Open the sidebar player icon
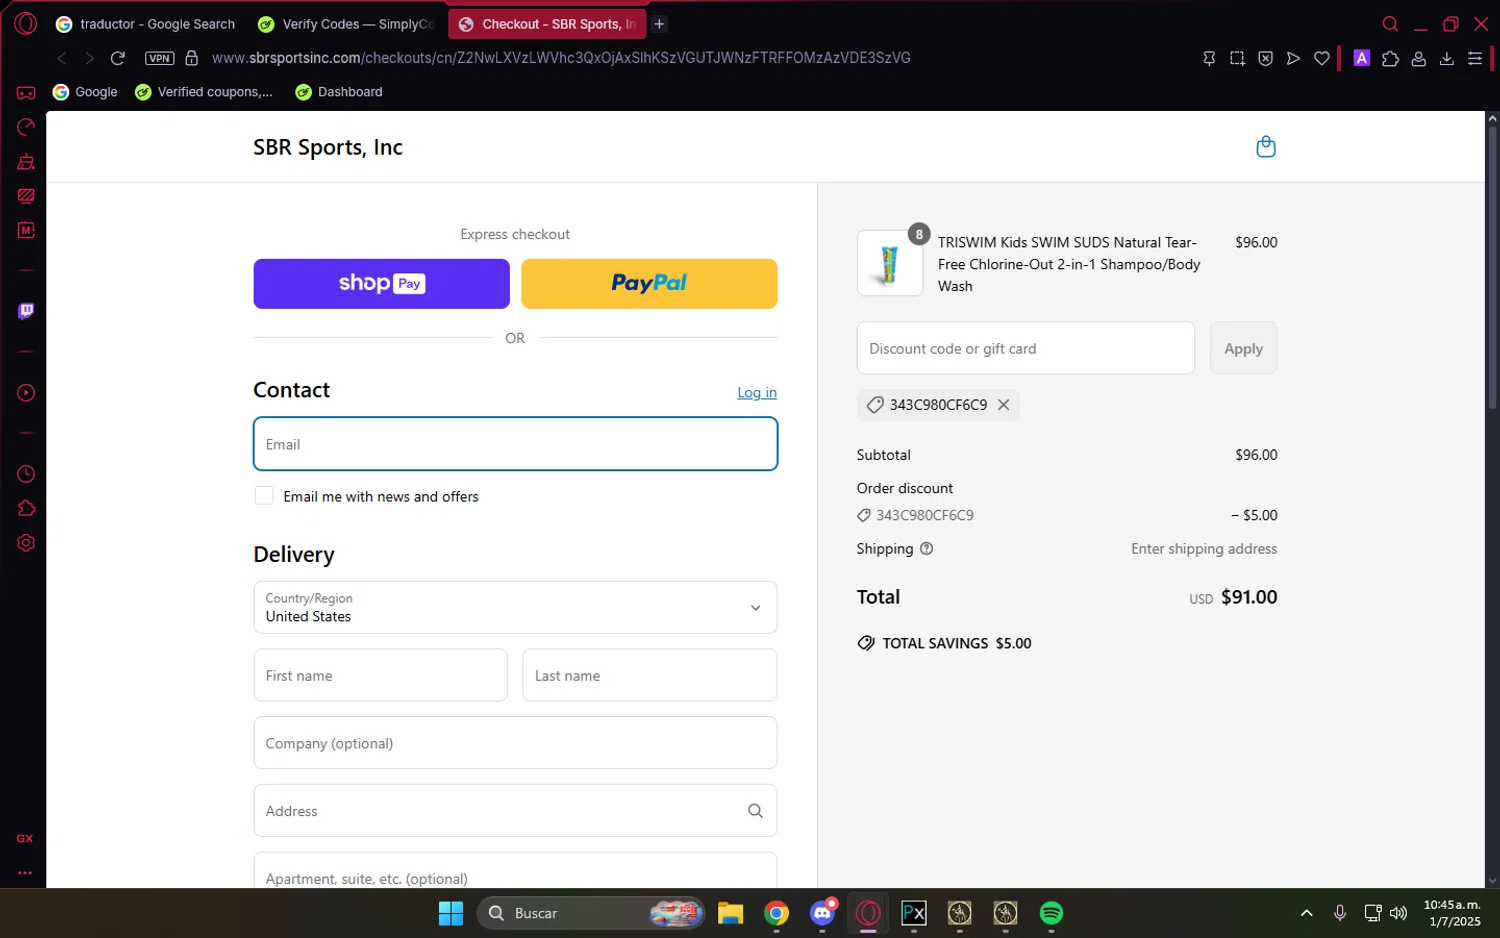 pos(26,393)
